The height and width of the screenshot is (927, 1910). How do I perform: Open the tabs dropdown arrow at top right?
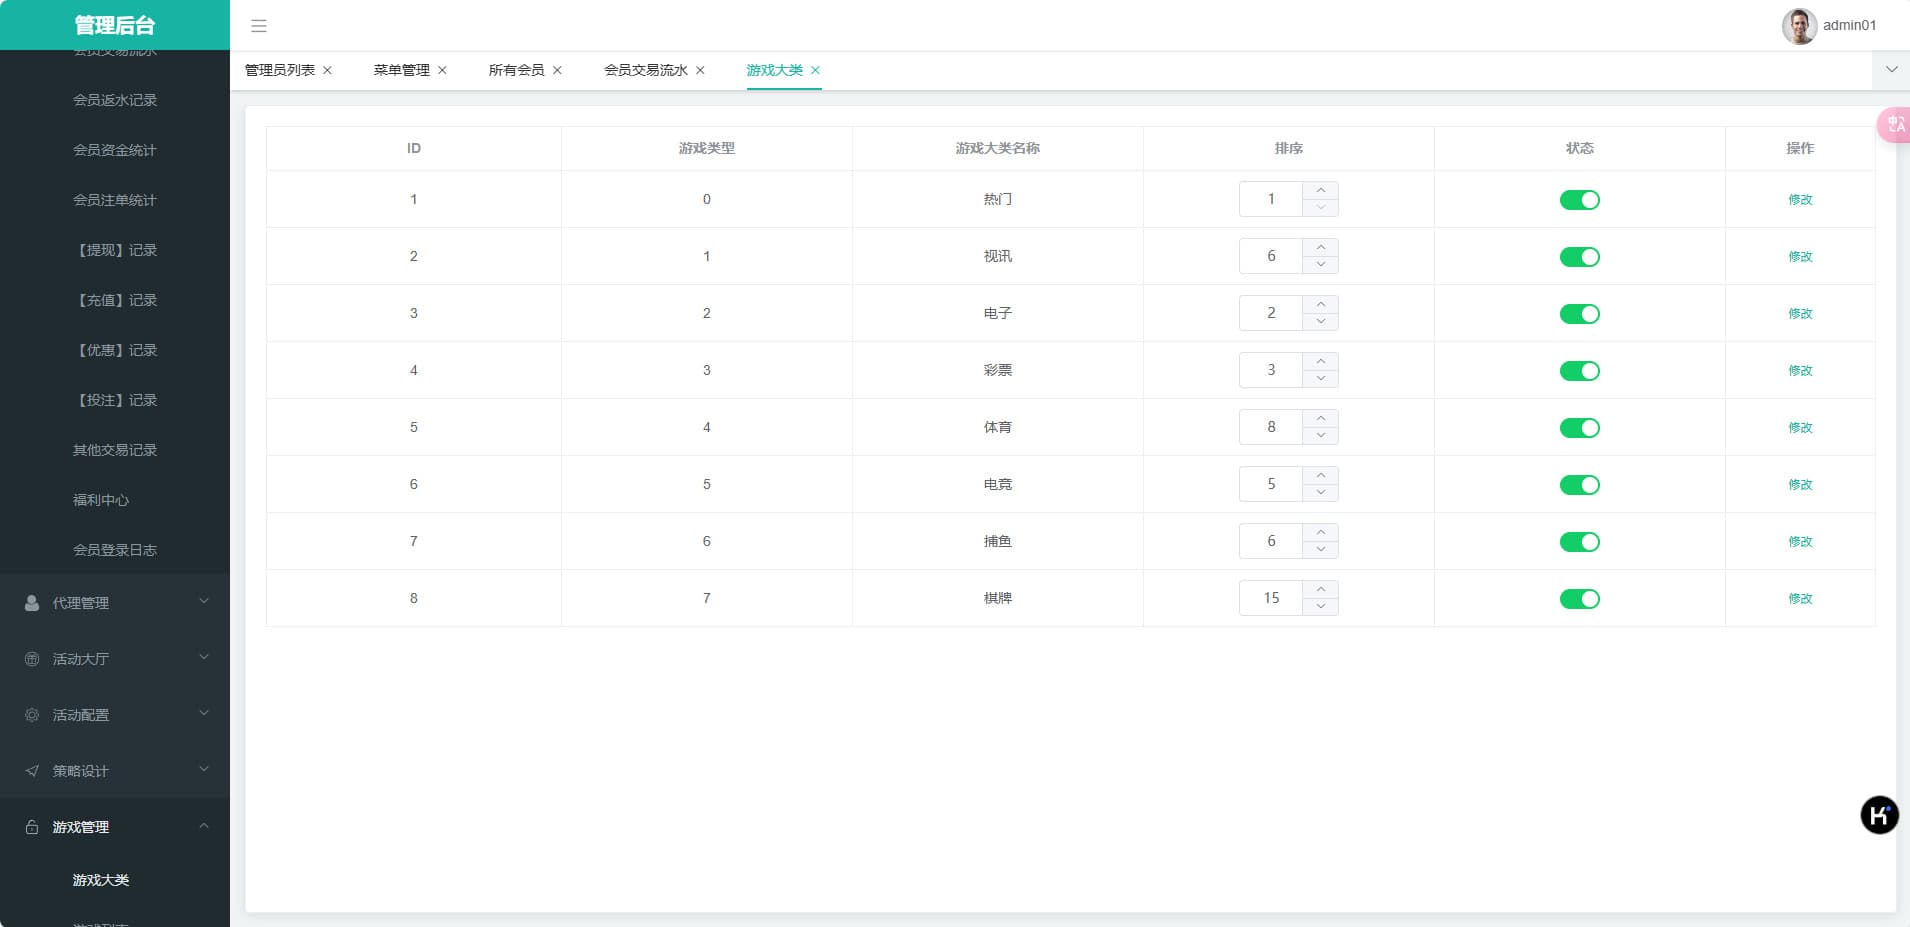point(1891,70)
